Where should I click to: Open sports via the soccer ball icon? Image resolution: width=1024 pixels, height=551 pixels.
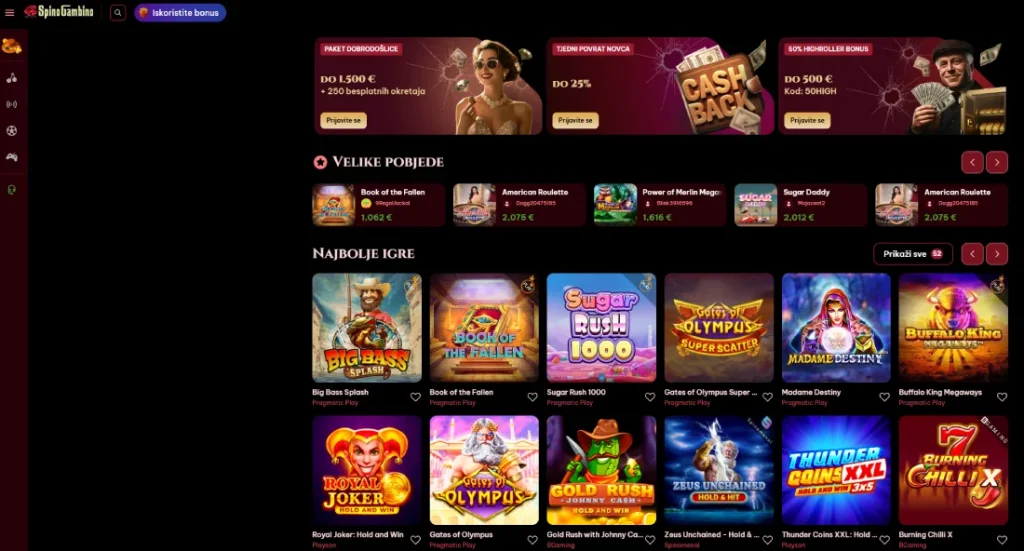(x=12, y=131)
